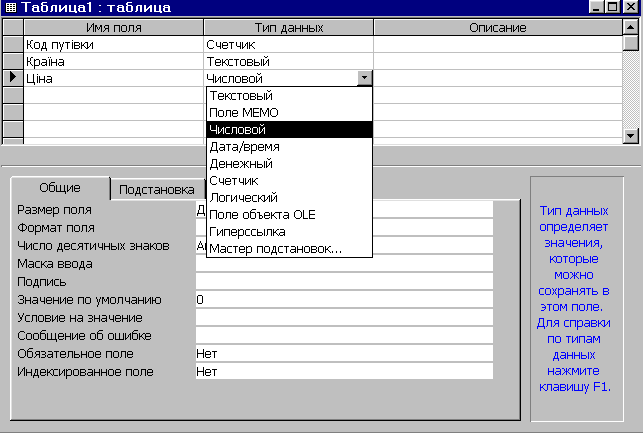Click Текстовый data type cell of Країна row
This screenshot has width=643, height=433.
coord(289,62)
